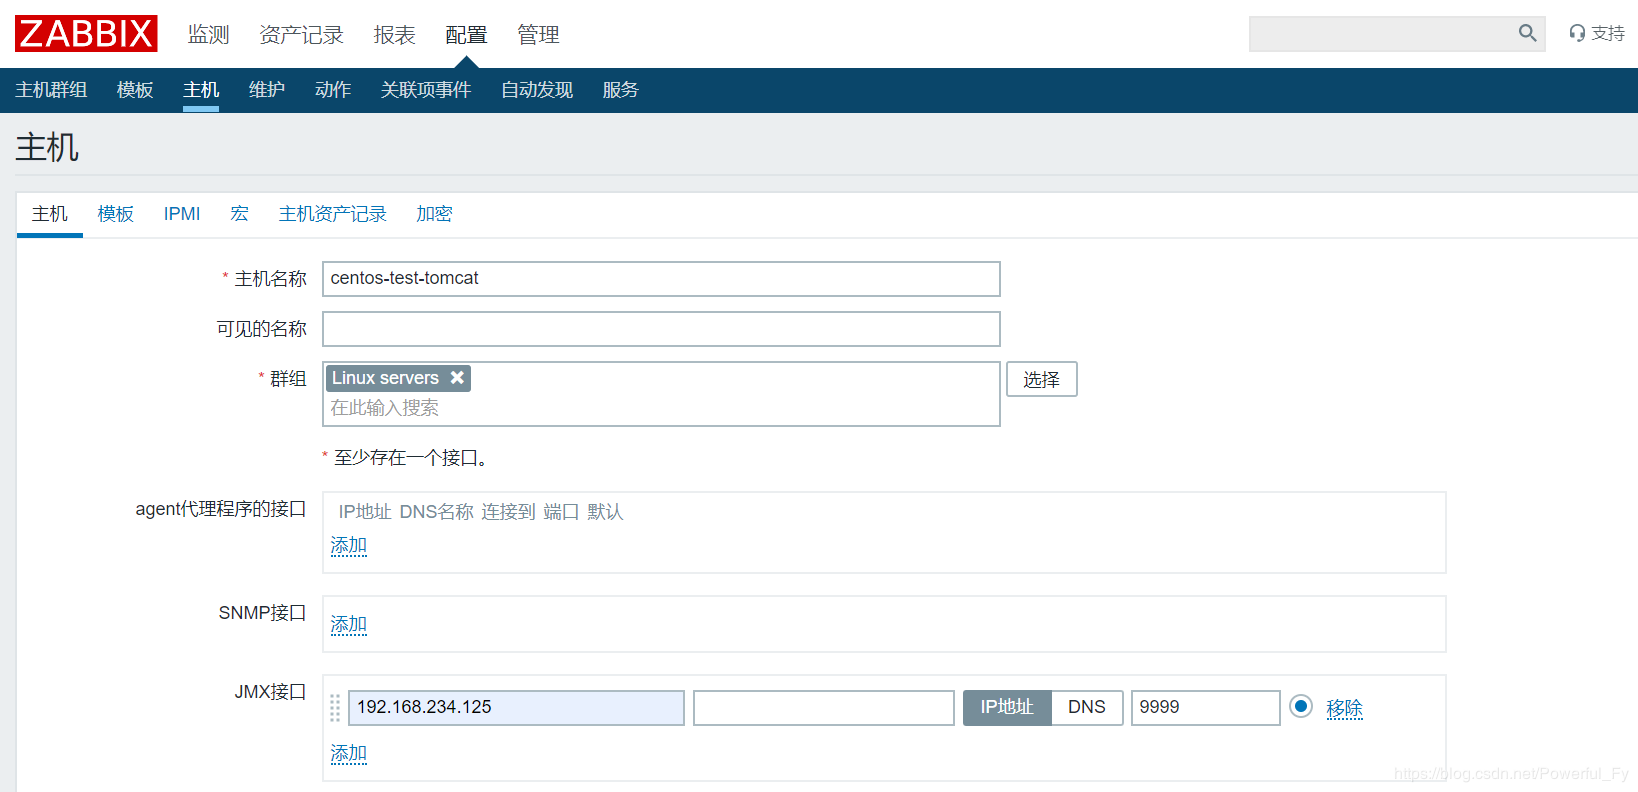Select the 主机 form tab
Image resolution: width=1638 pixels, height=792 pixels.
(x=50, y=214)
